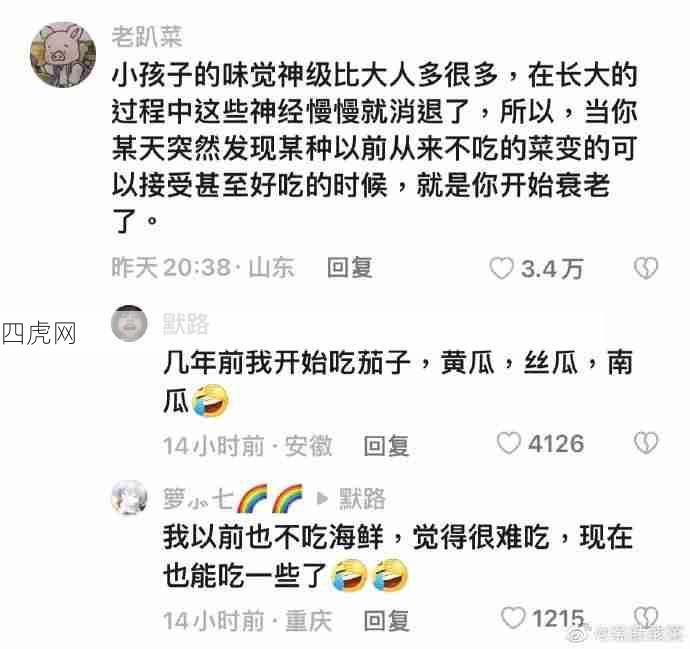Dislike the seafood comment by 萝小七
Image resolution: width=690 pixels, height=649 pixels.
(646, 618)
